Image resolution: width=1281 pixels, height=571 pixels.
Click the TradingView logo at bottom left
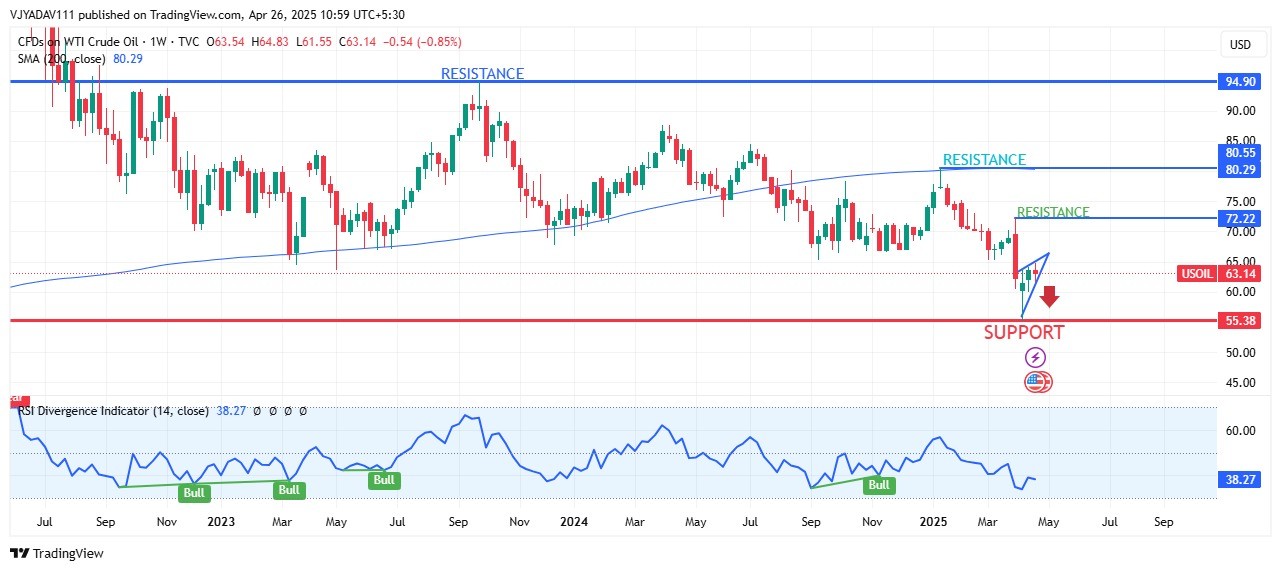coord(57,553)
